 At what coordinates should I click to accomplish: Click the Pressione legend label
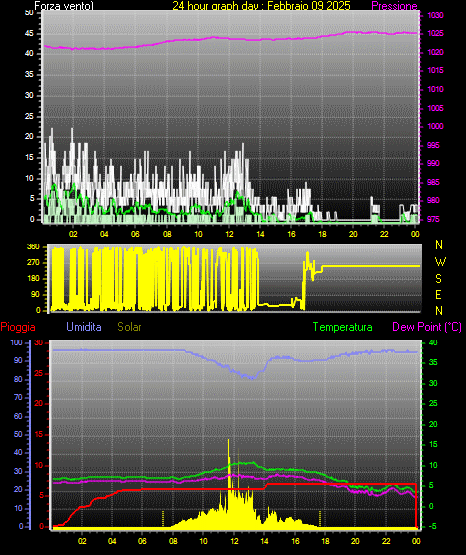(x=395, y=6)
